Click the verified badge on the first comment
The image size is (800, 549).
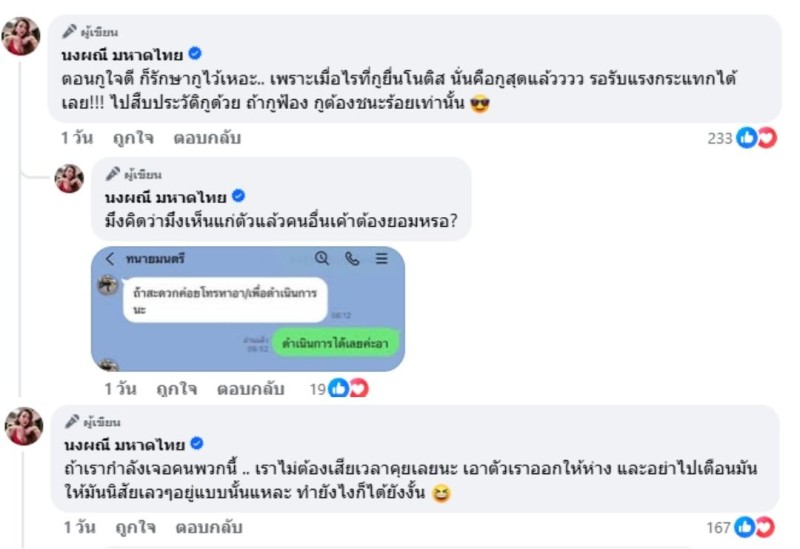(x=196, y=53)
